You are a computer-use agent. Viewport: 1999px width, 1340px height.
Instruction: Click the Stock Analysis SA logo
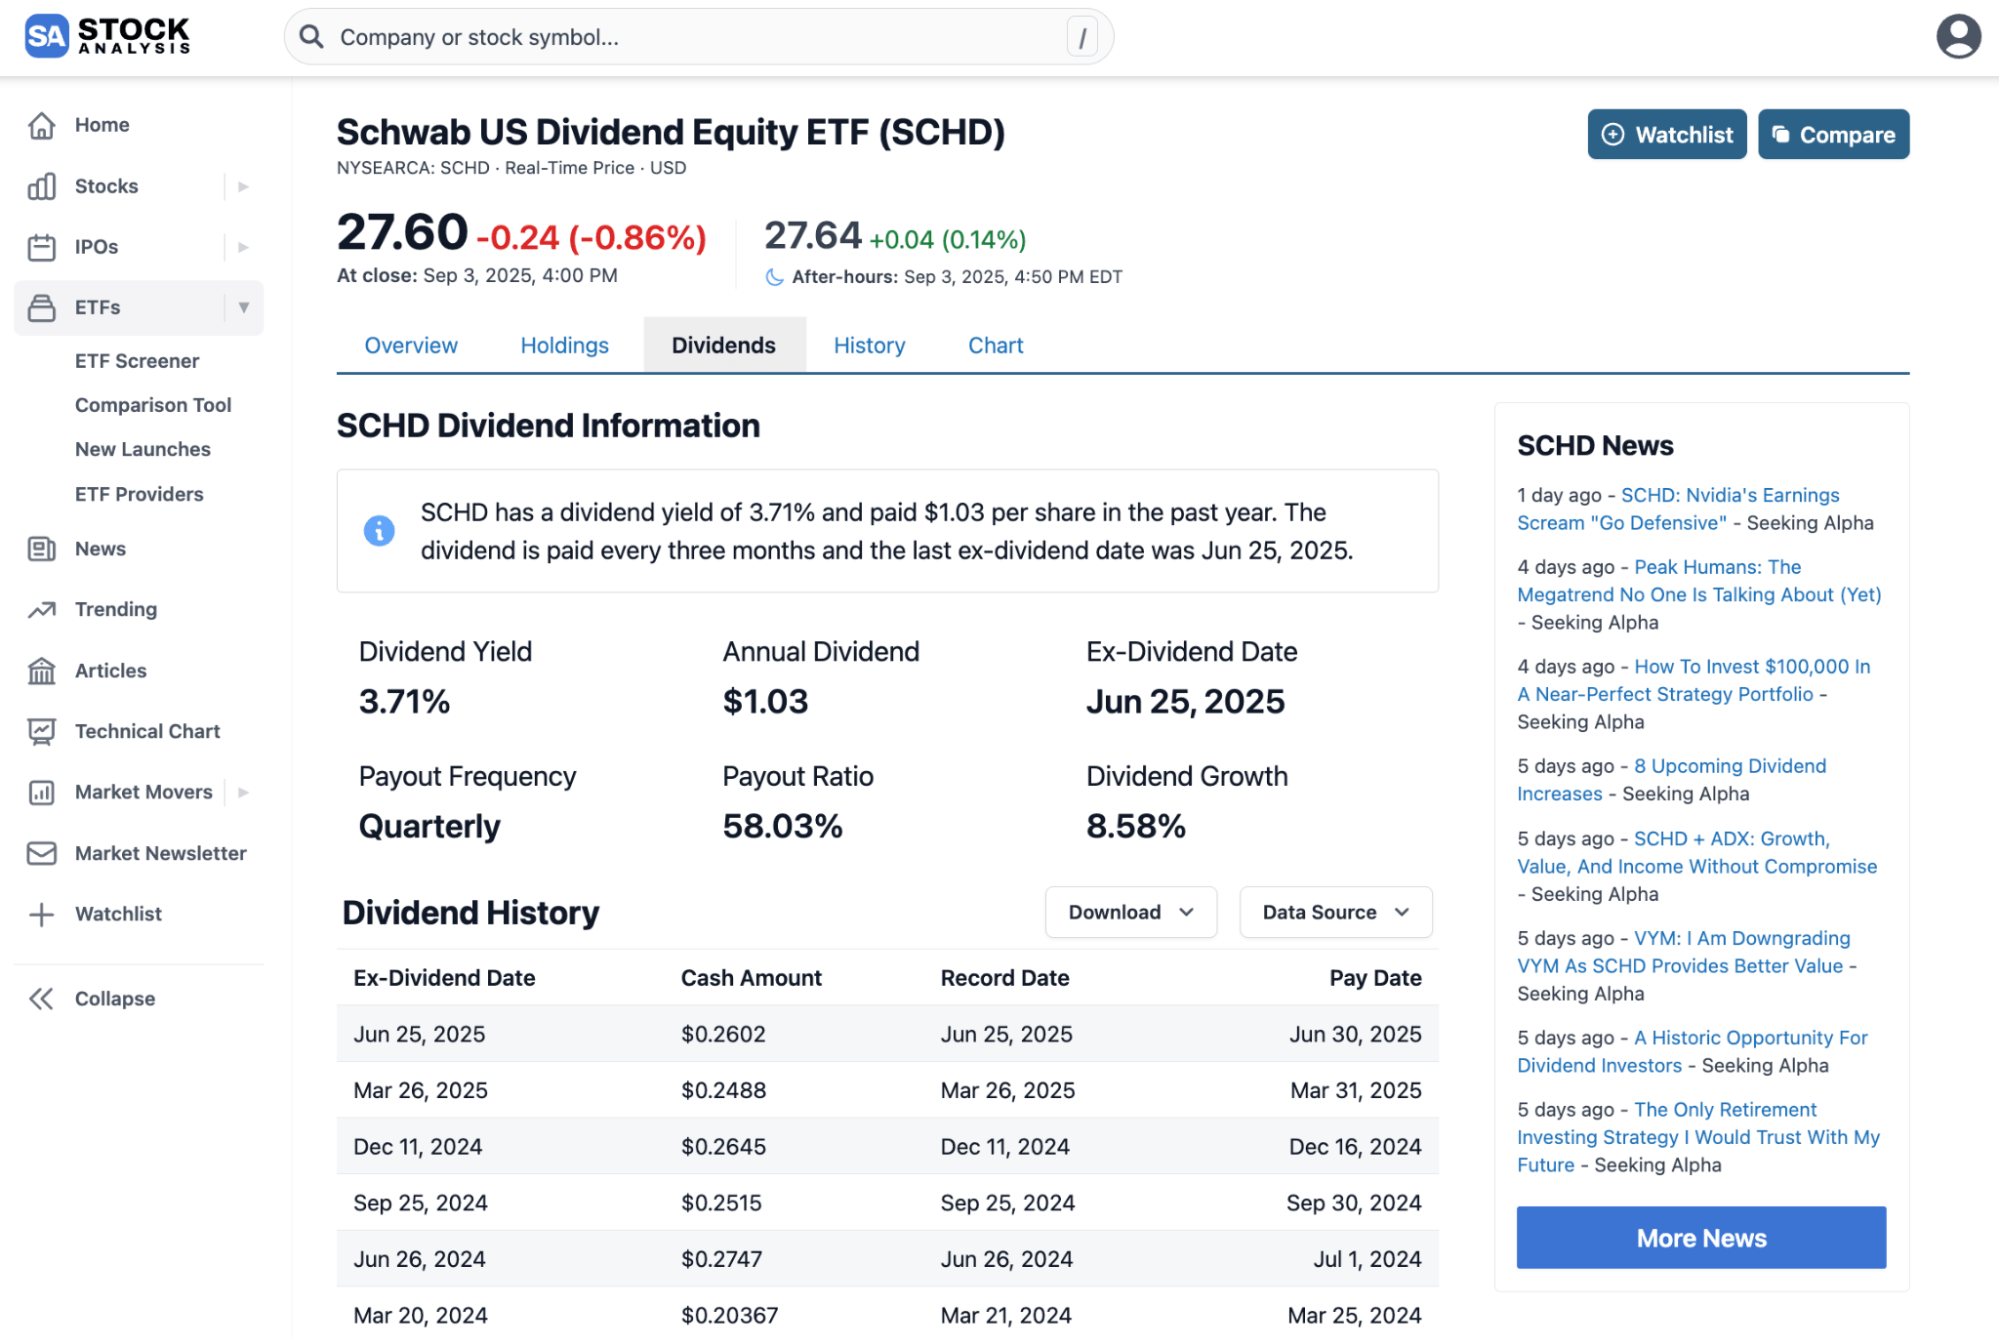[x=107, y=36]
